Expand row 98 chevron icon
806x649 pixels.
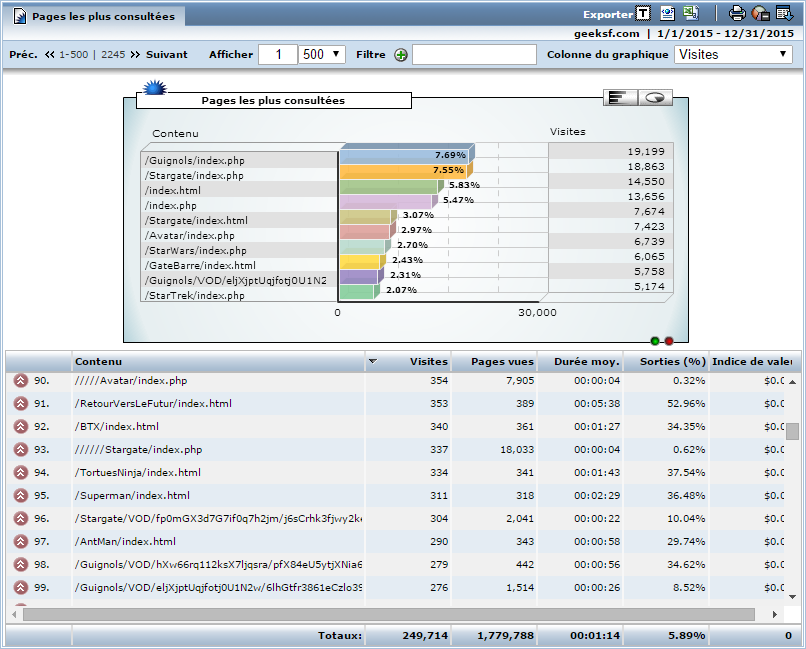(x=21, y=564)
